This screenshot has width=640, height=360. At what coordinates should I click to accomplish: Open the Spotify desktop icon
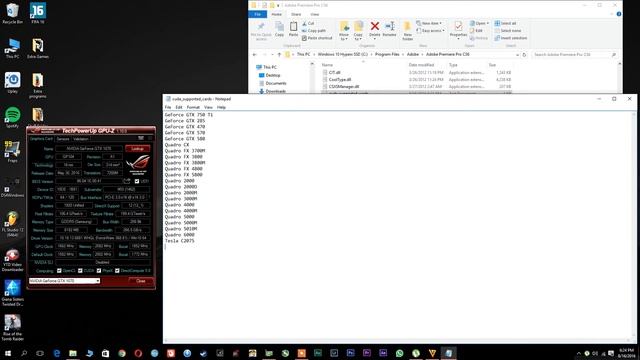click(x=13, y=118)
